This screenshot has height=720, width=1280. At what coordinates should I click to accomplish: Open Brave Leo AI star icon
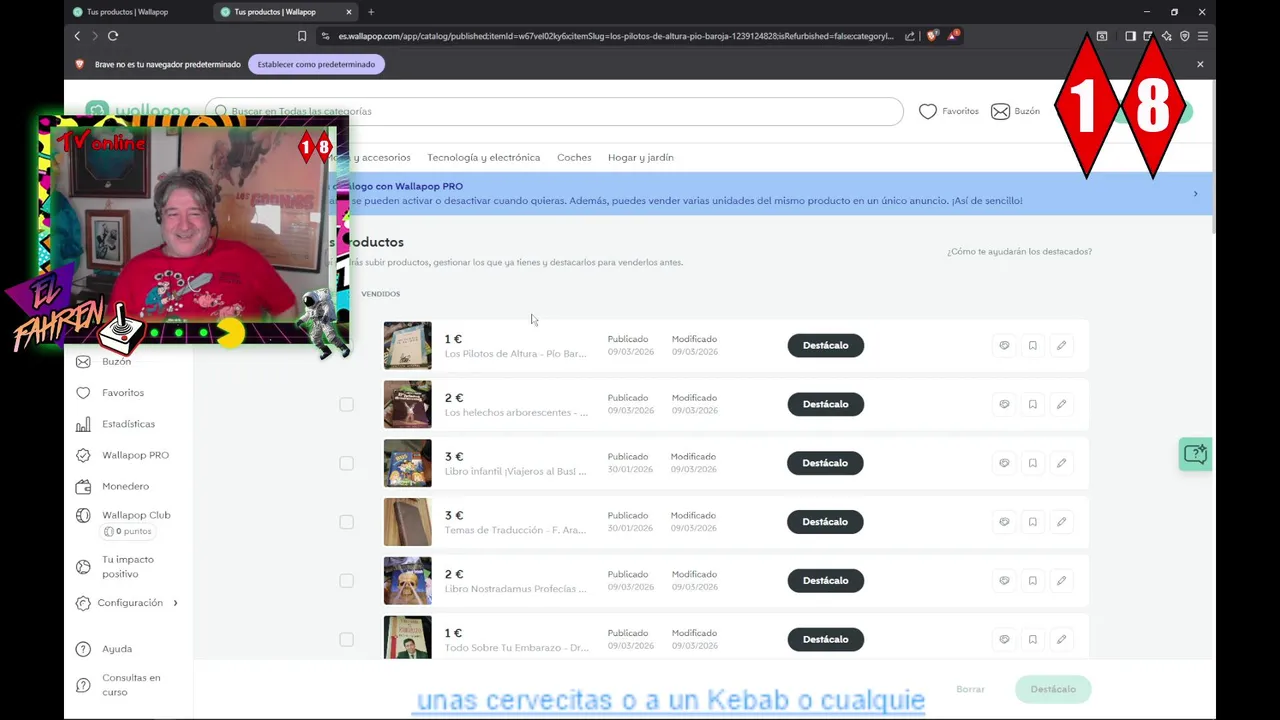[1166, 36]
